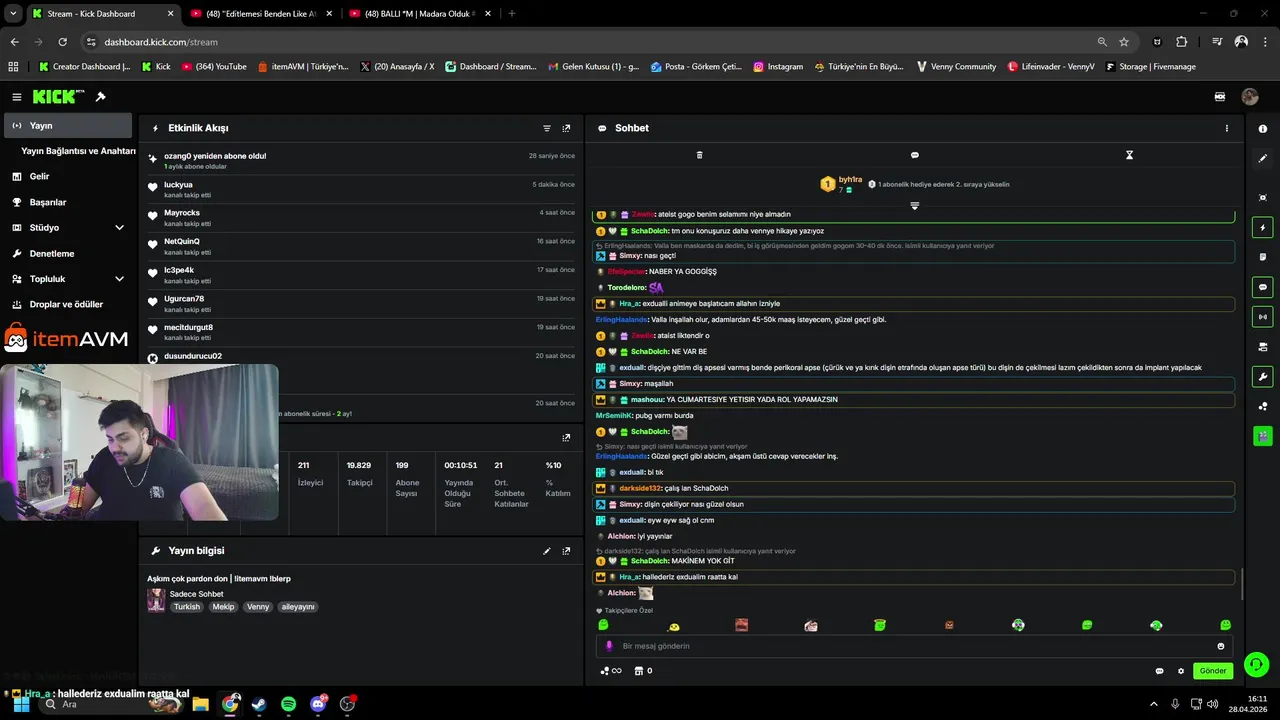Viewport: 1280px width, 720px height.
Task: Click the pencil icon in right sidebar
Action: (1263, 158)
